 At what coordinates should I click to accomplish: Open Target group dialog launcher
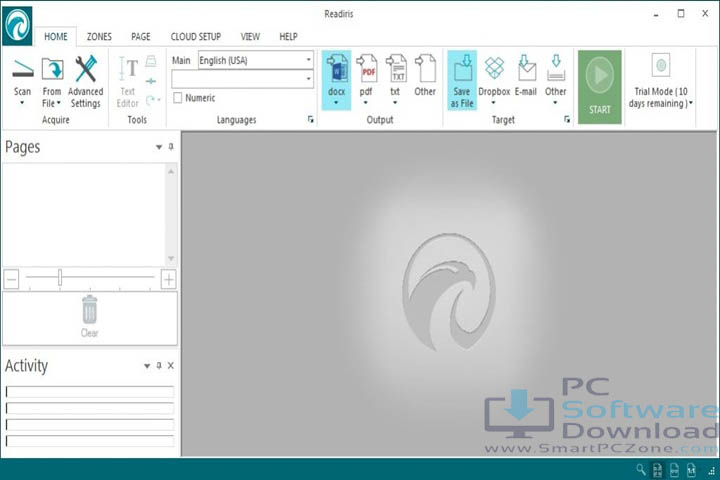[567, 119]
